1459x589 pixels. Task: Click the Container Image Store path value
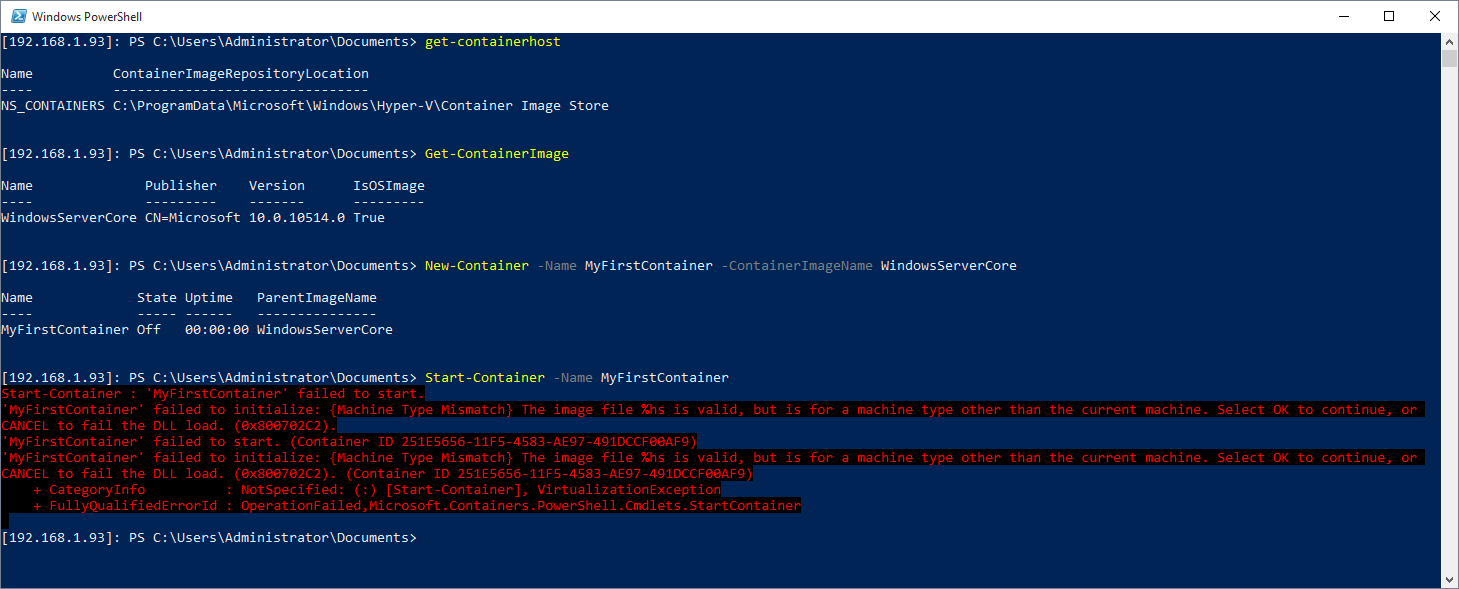pyautogui.click(x=361, y=106)
